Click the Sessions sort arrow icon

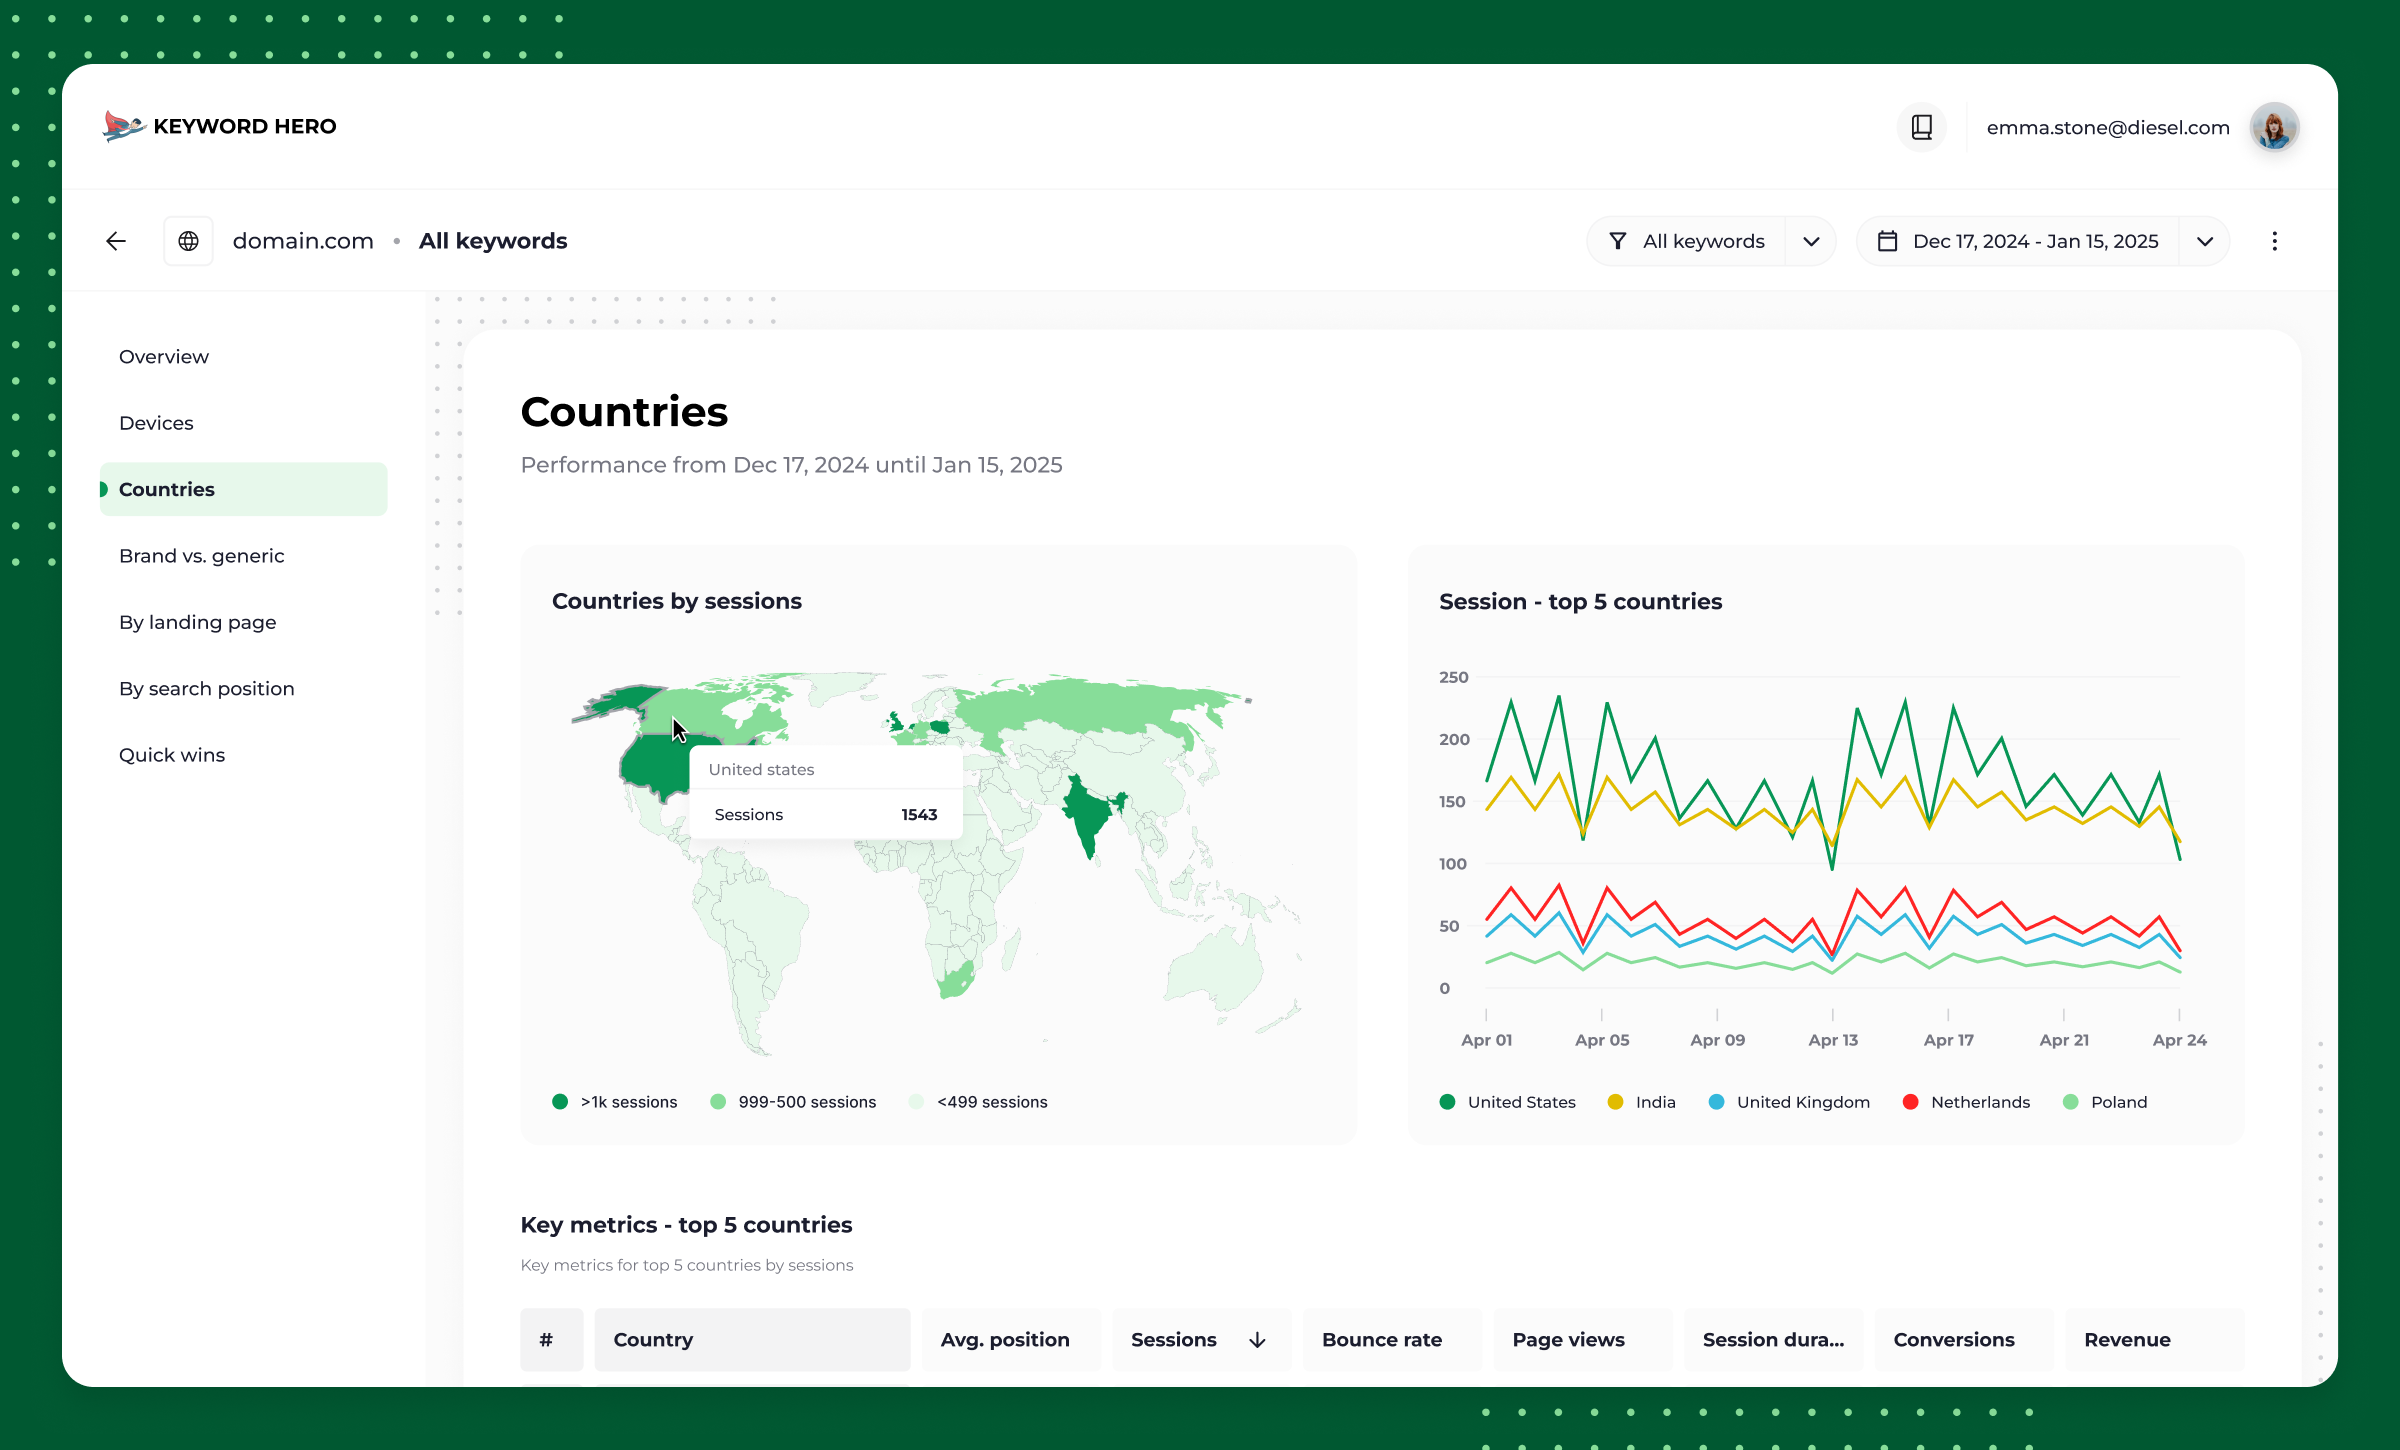(1257, 1339)
